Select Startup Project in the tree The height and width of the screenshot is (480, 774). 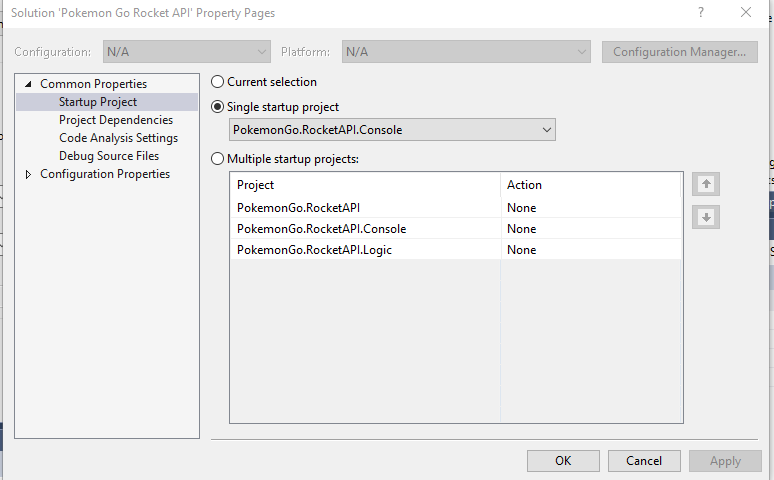coord(98,102)
